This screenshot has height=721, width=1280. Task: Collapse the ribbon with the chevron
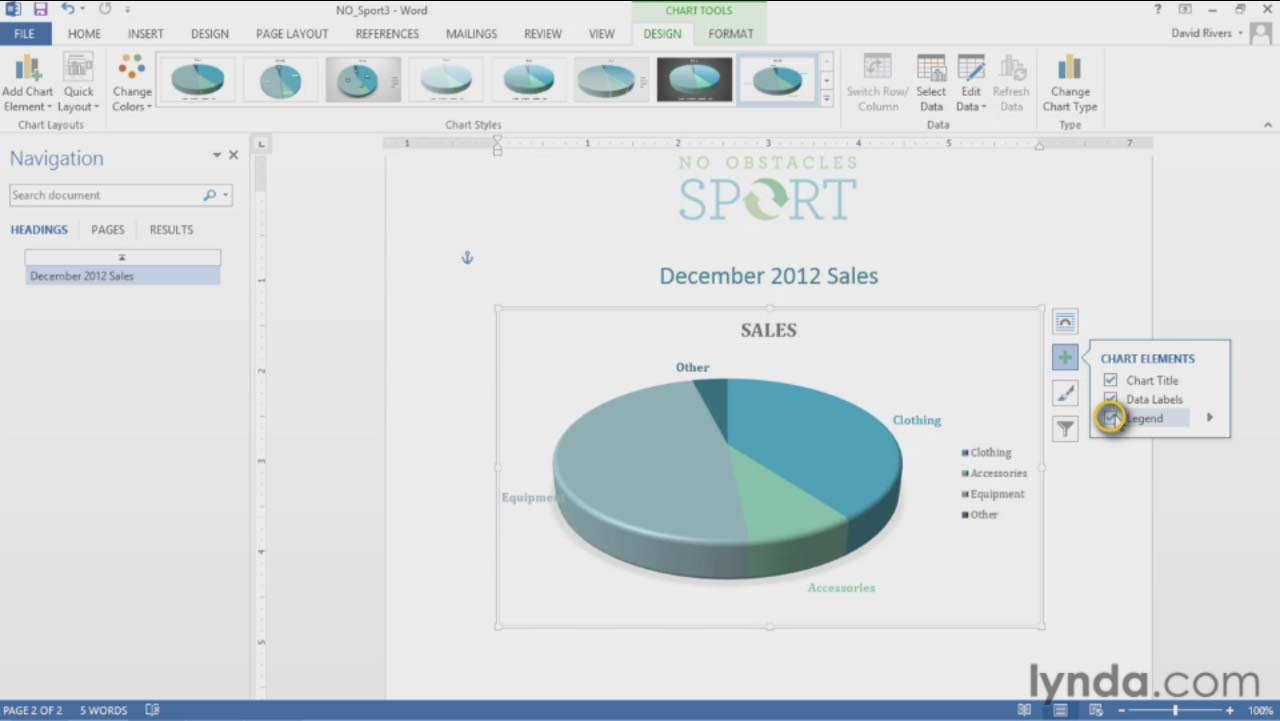(1268, 125)
